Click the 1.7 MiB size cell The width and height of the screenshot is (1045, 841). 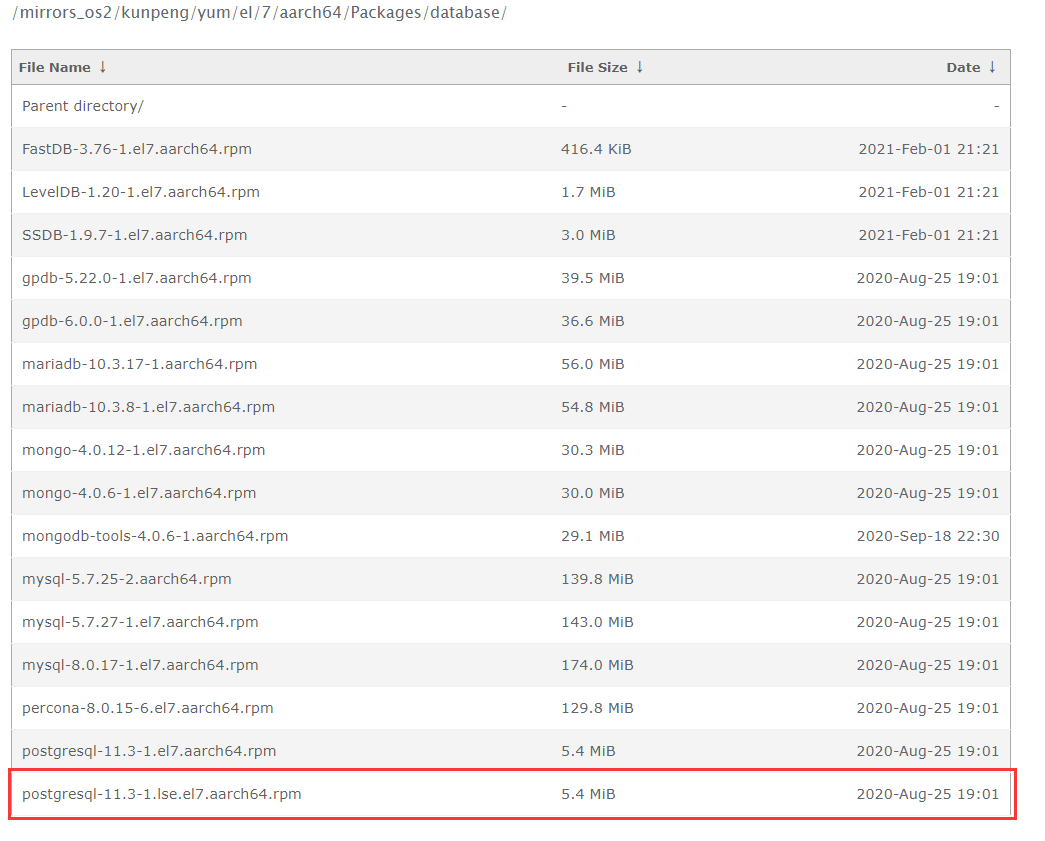[x=588, y=192]
